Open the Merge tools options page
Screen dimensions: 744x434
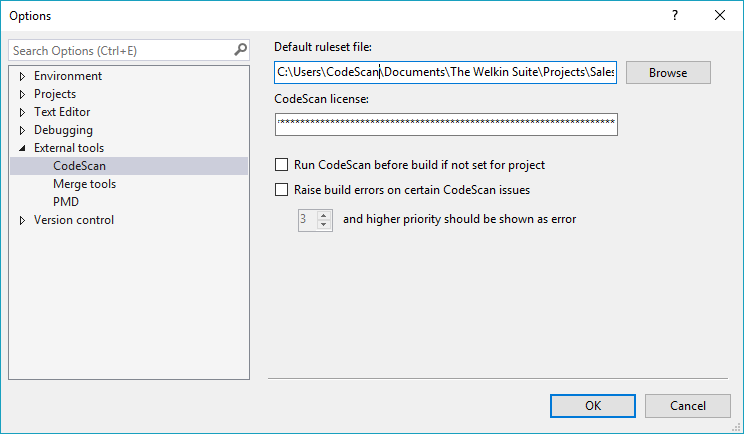coord(84,184)
